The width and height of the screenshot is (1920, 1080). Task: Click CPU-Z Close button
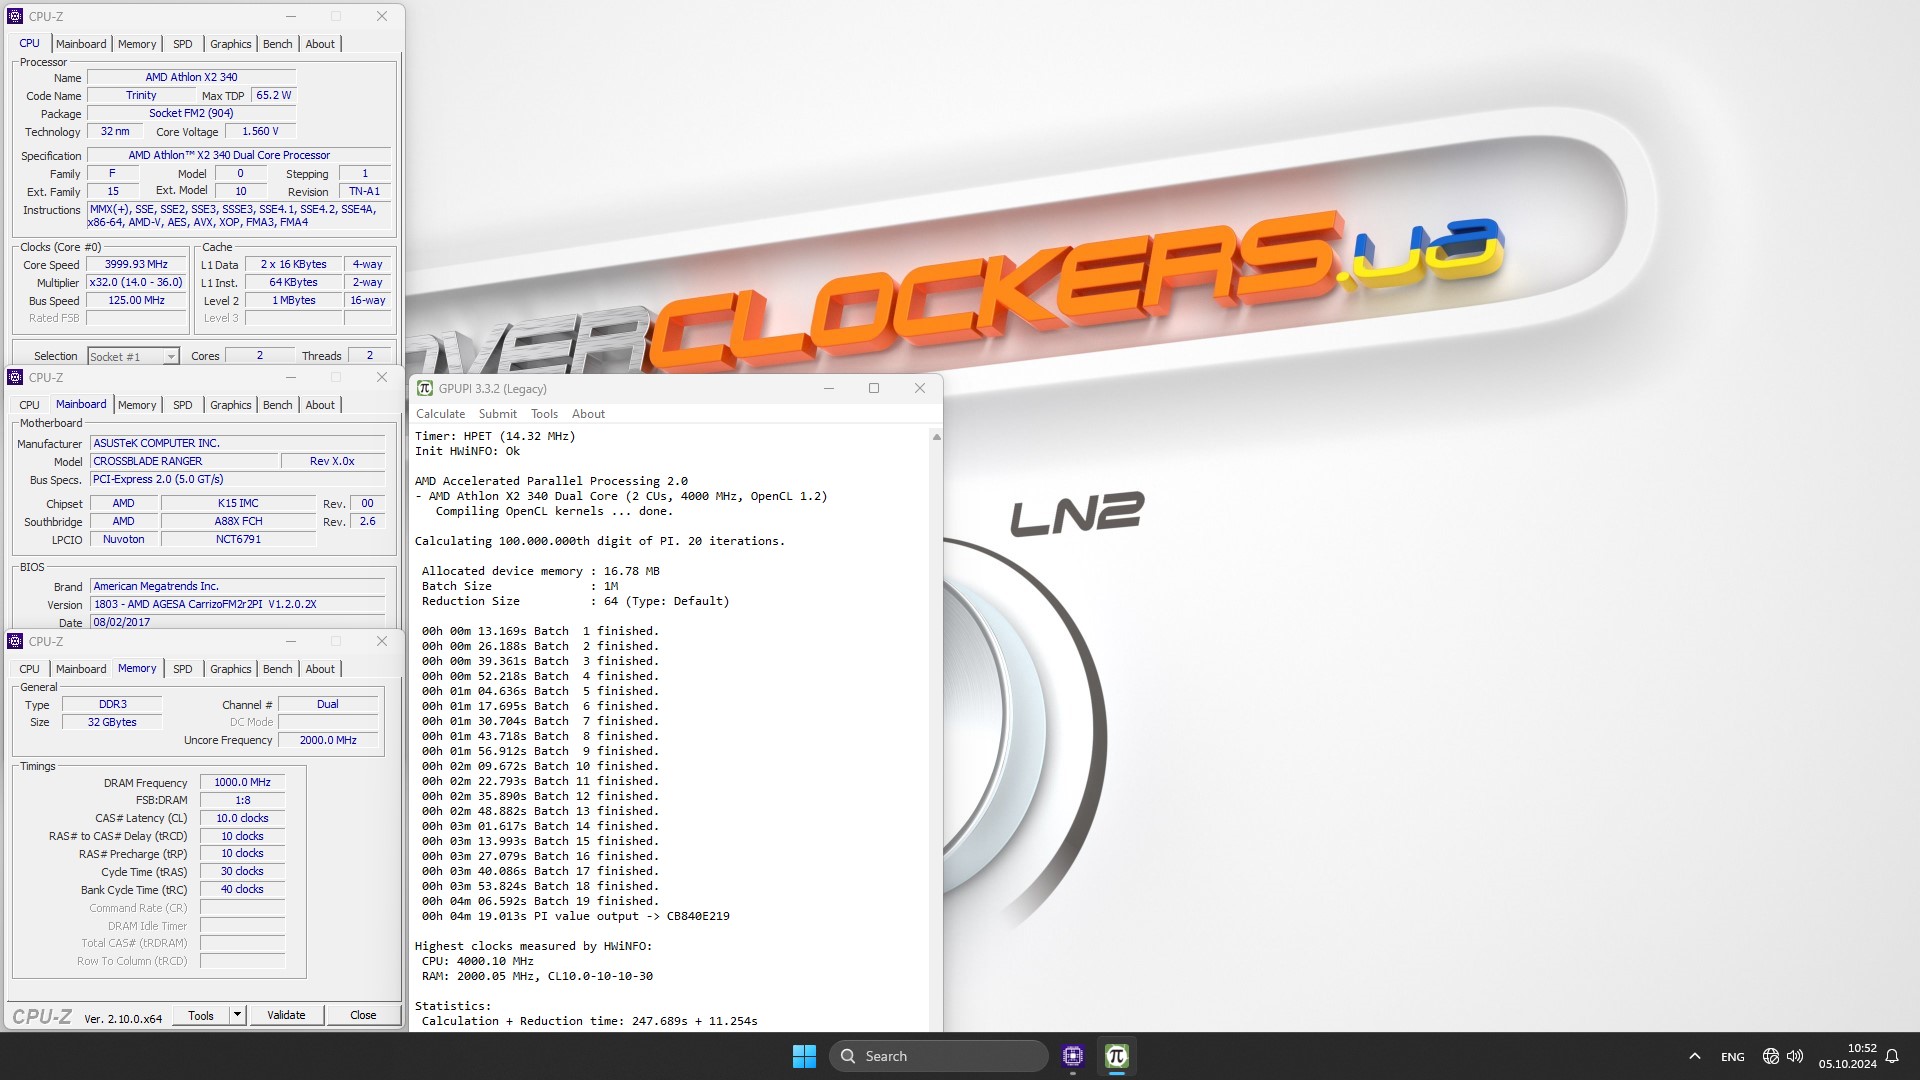(x=363, y=1015)
